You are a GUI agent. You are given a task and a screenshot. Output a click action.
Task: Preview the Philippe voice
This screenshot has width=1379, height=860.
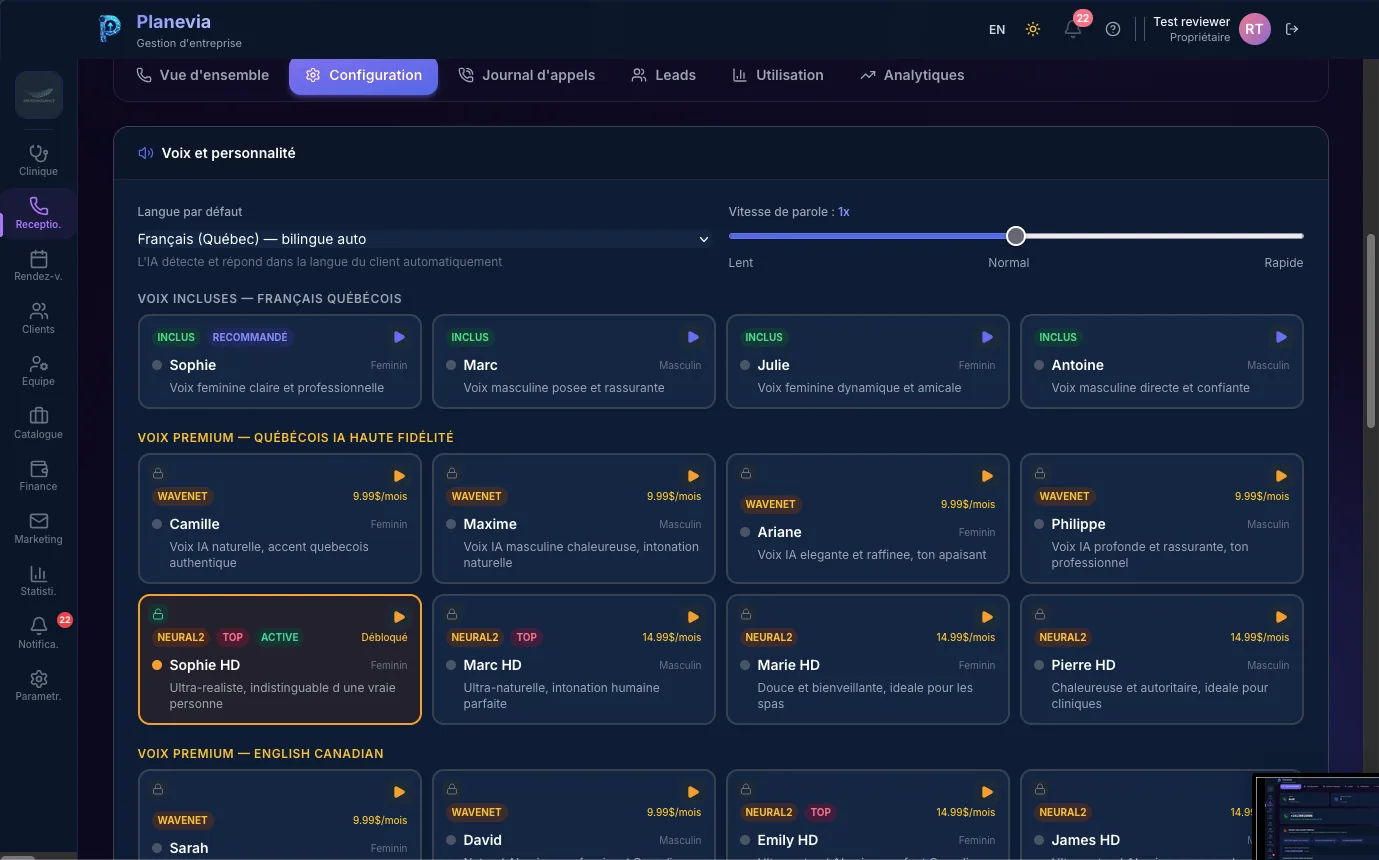pos(1282,476)
